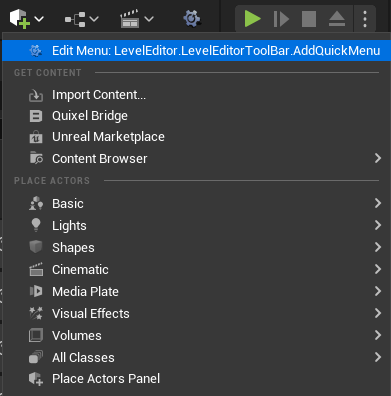This screenshot has height=396, width=391.
Task: Open the three-dot play options menu
Action: 365,19
